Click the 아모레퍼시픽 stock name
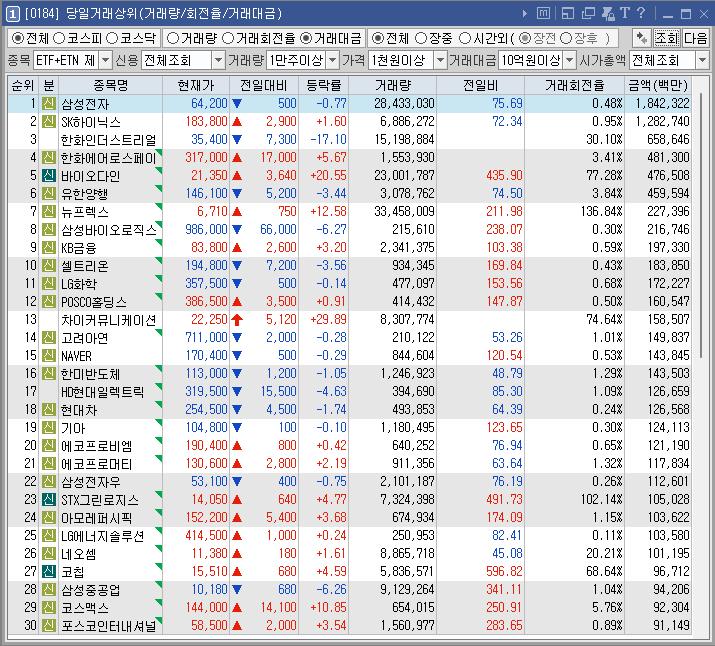This screenshot has height=646, width=715. click(x=97, y=518)
